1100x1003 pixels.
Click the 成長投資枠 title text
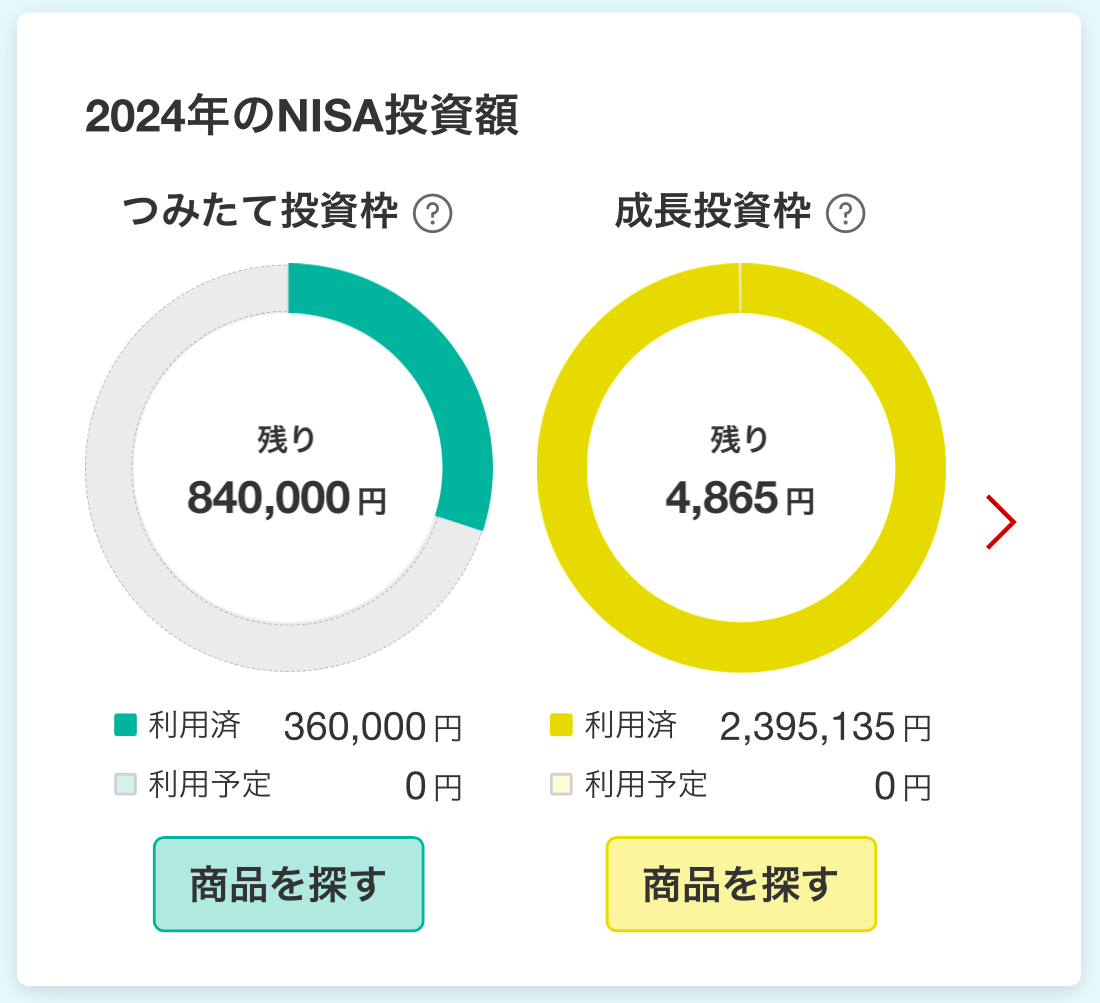(x=713, y=211)
